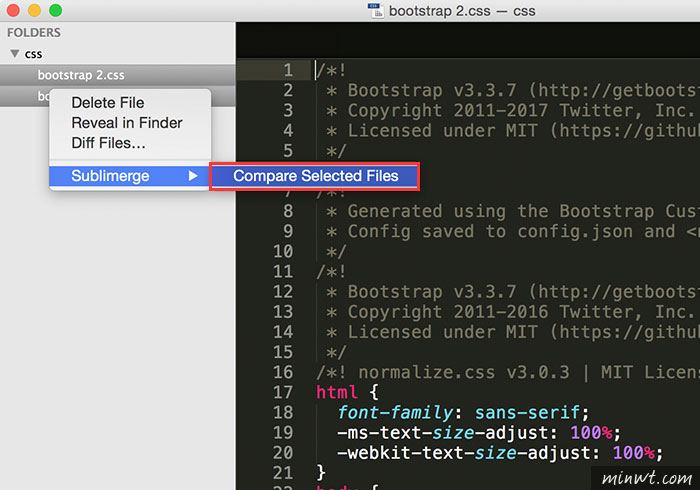
Task: Click line number 4 in gutter
Action: [288, 131]
